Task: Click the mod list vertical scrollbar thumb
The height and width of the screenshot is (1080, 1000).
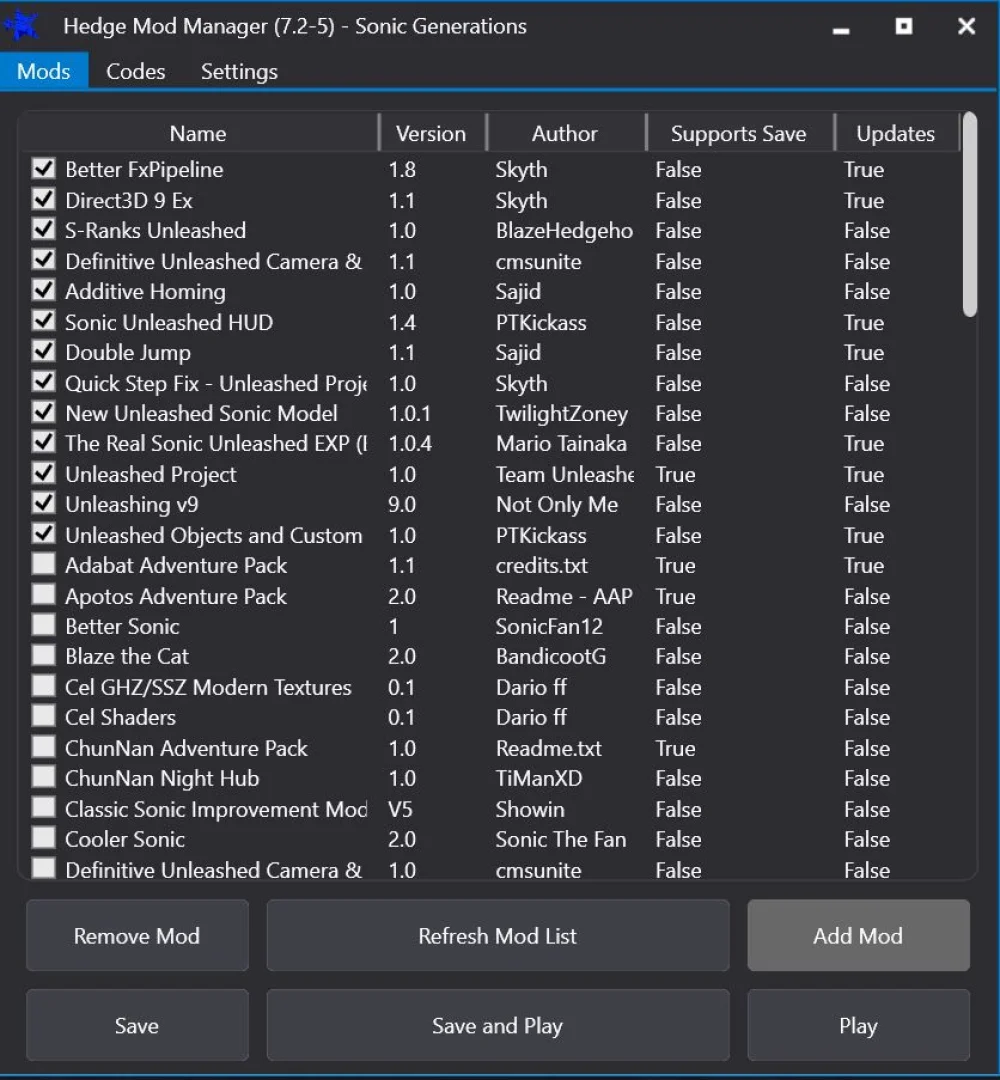Action: point(970,214)
